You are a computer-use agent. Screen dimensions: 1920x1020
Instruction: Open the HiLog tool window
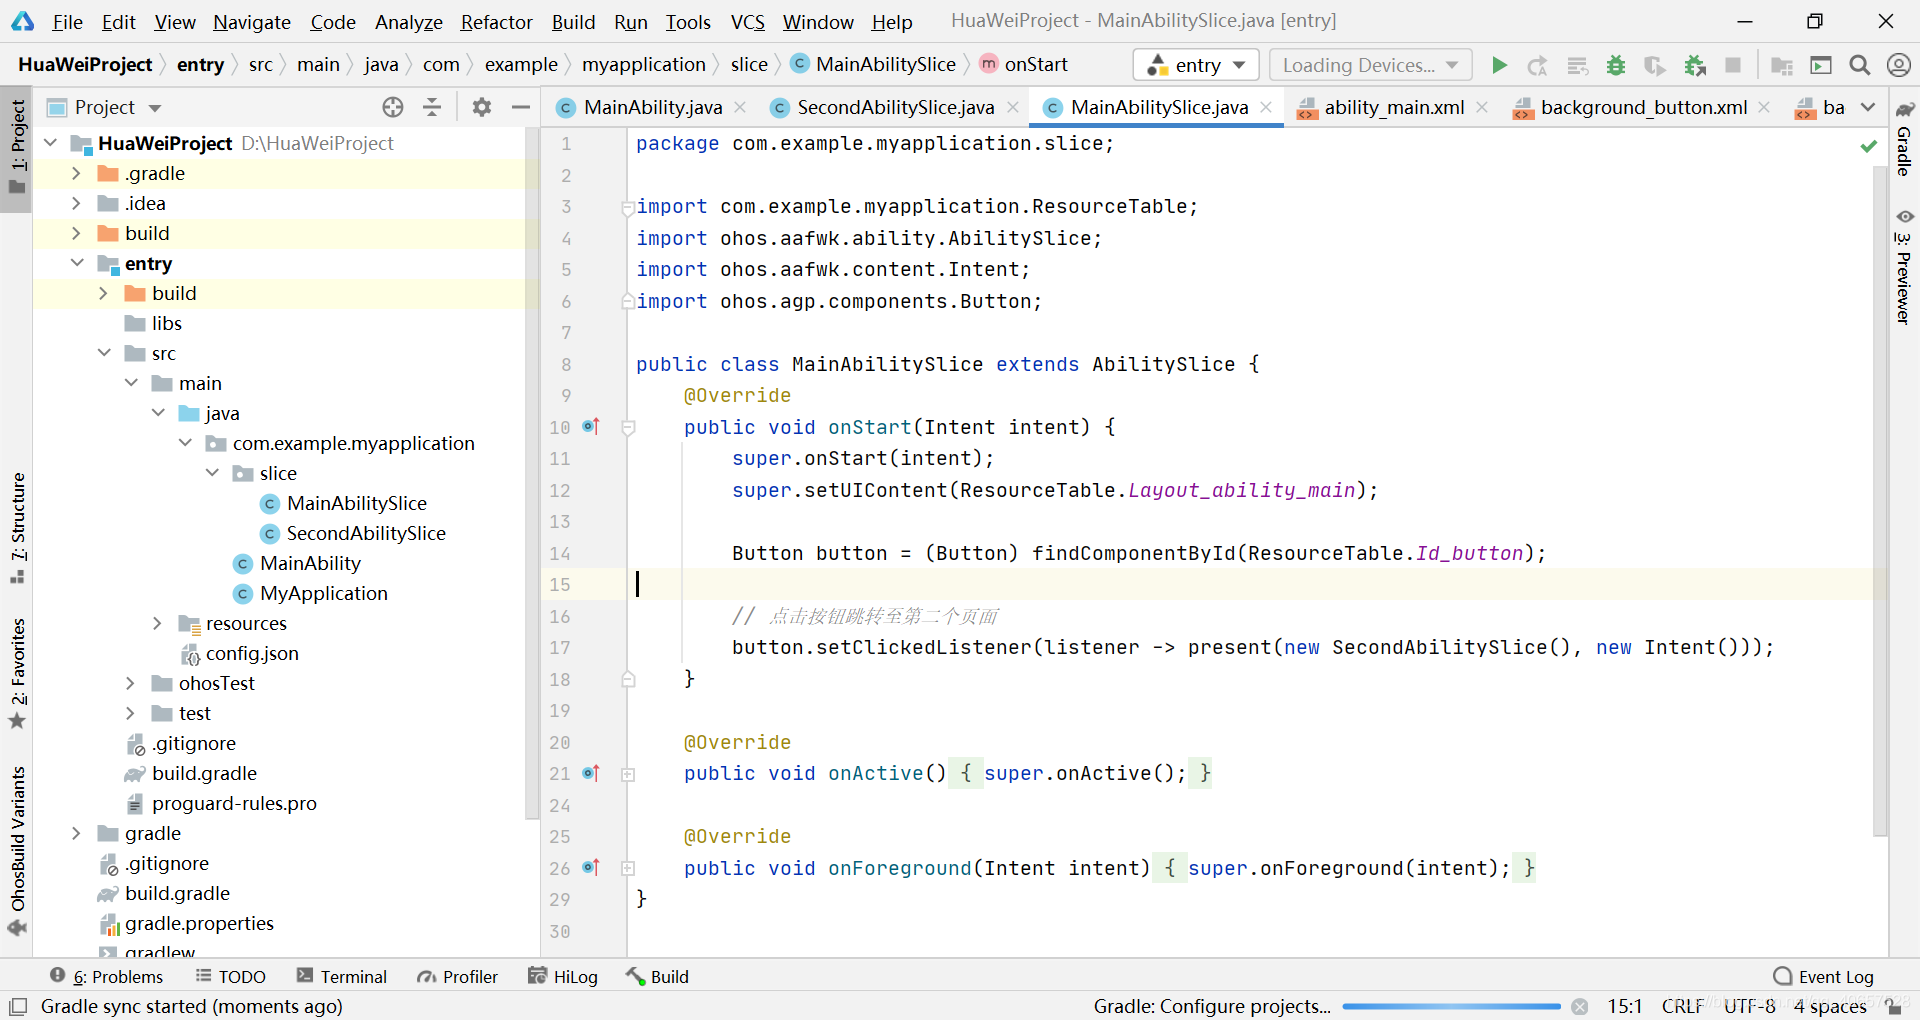tap(563, 977)
